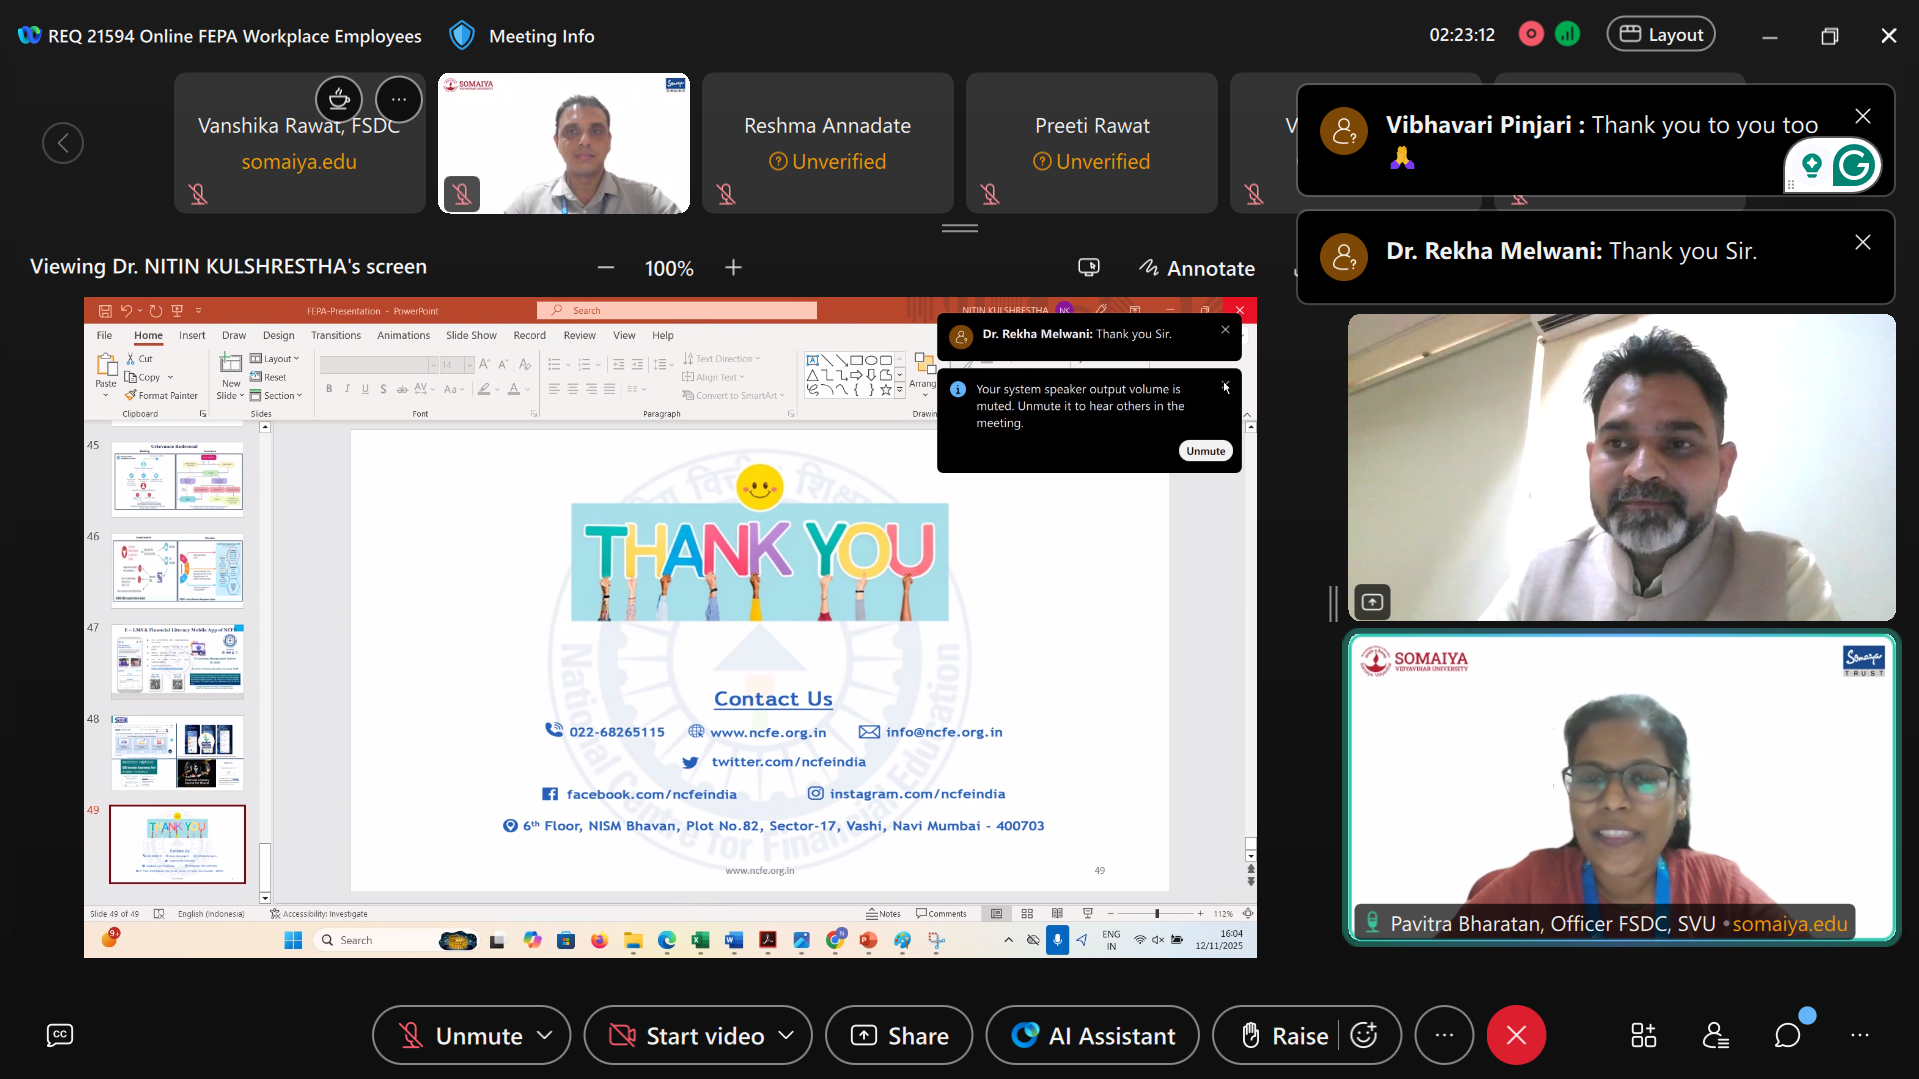The width and height of the screenshot is (1919, 1079).
Task: Raise hand in the meeting
Action: click(1284, 1035)
